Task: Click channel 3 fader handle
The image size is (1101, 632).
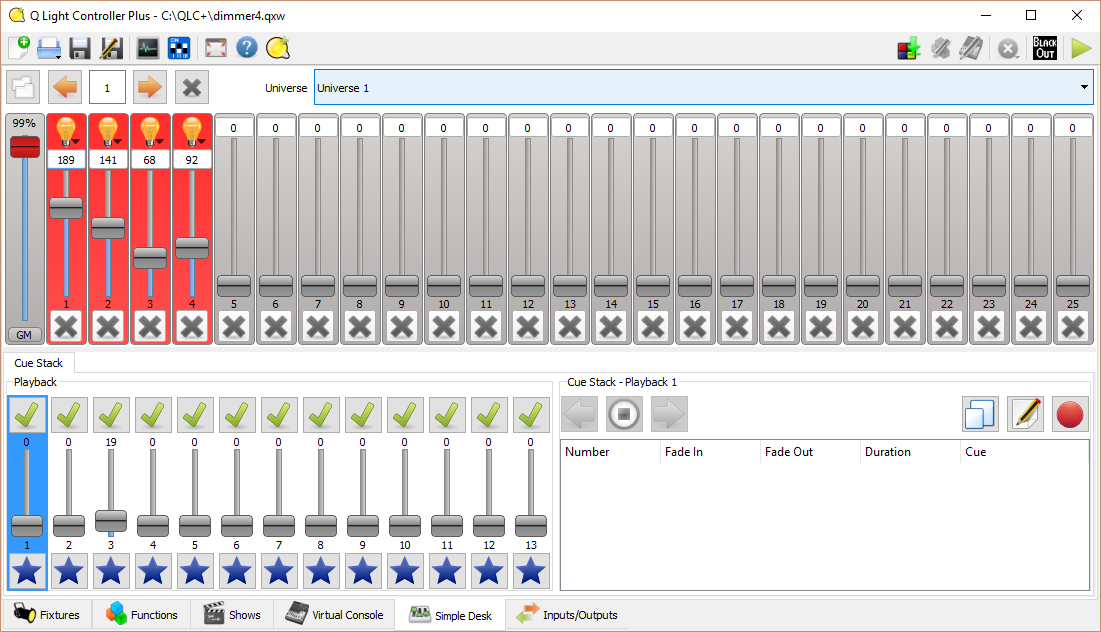Action: pos(150,258)
